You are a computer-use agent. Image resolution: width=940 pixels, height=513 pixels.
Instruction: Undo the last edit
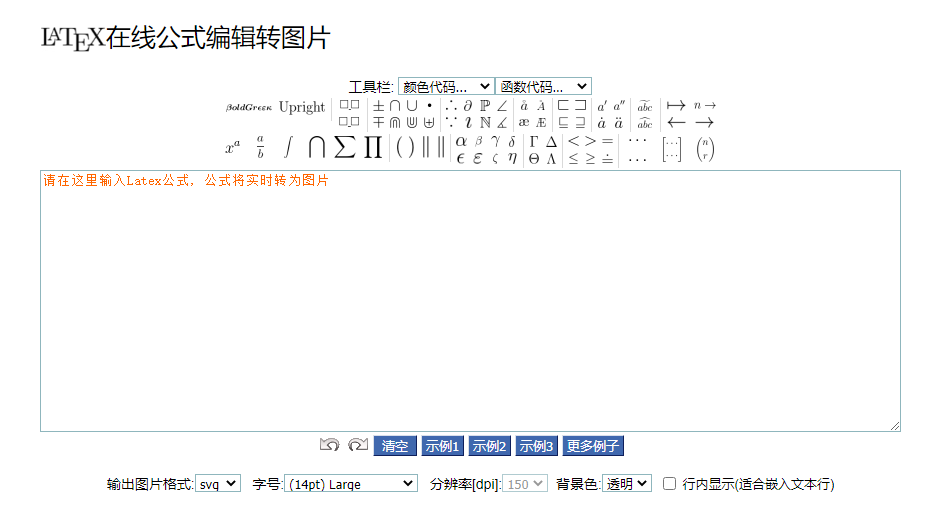click(x=329, y=445)
